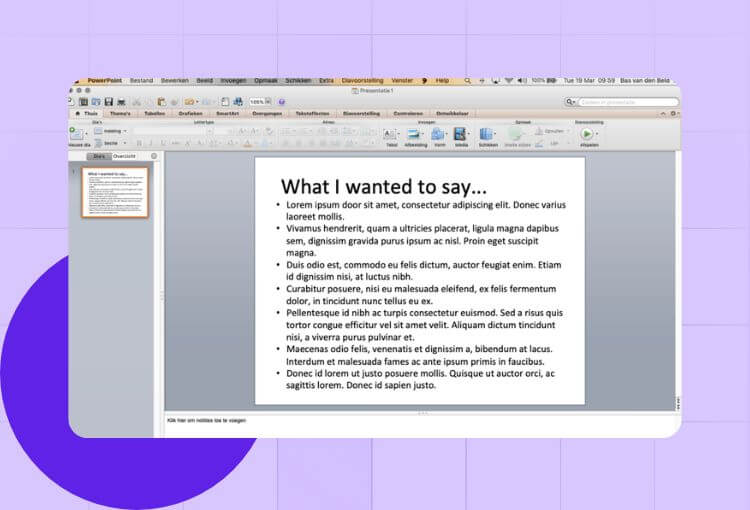Click the notes field below the slide
This screenshot has width=750, height=510.
click(x=422, y=425)
